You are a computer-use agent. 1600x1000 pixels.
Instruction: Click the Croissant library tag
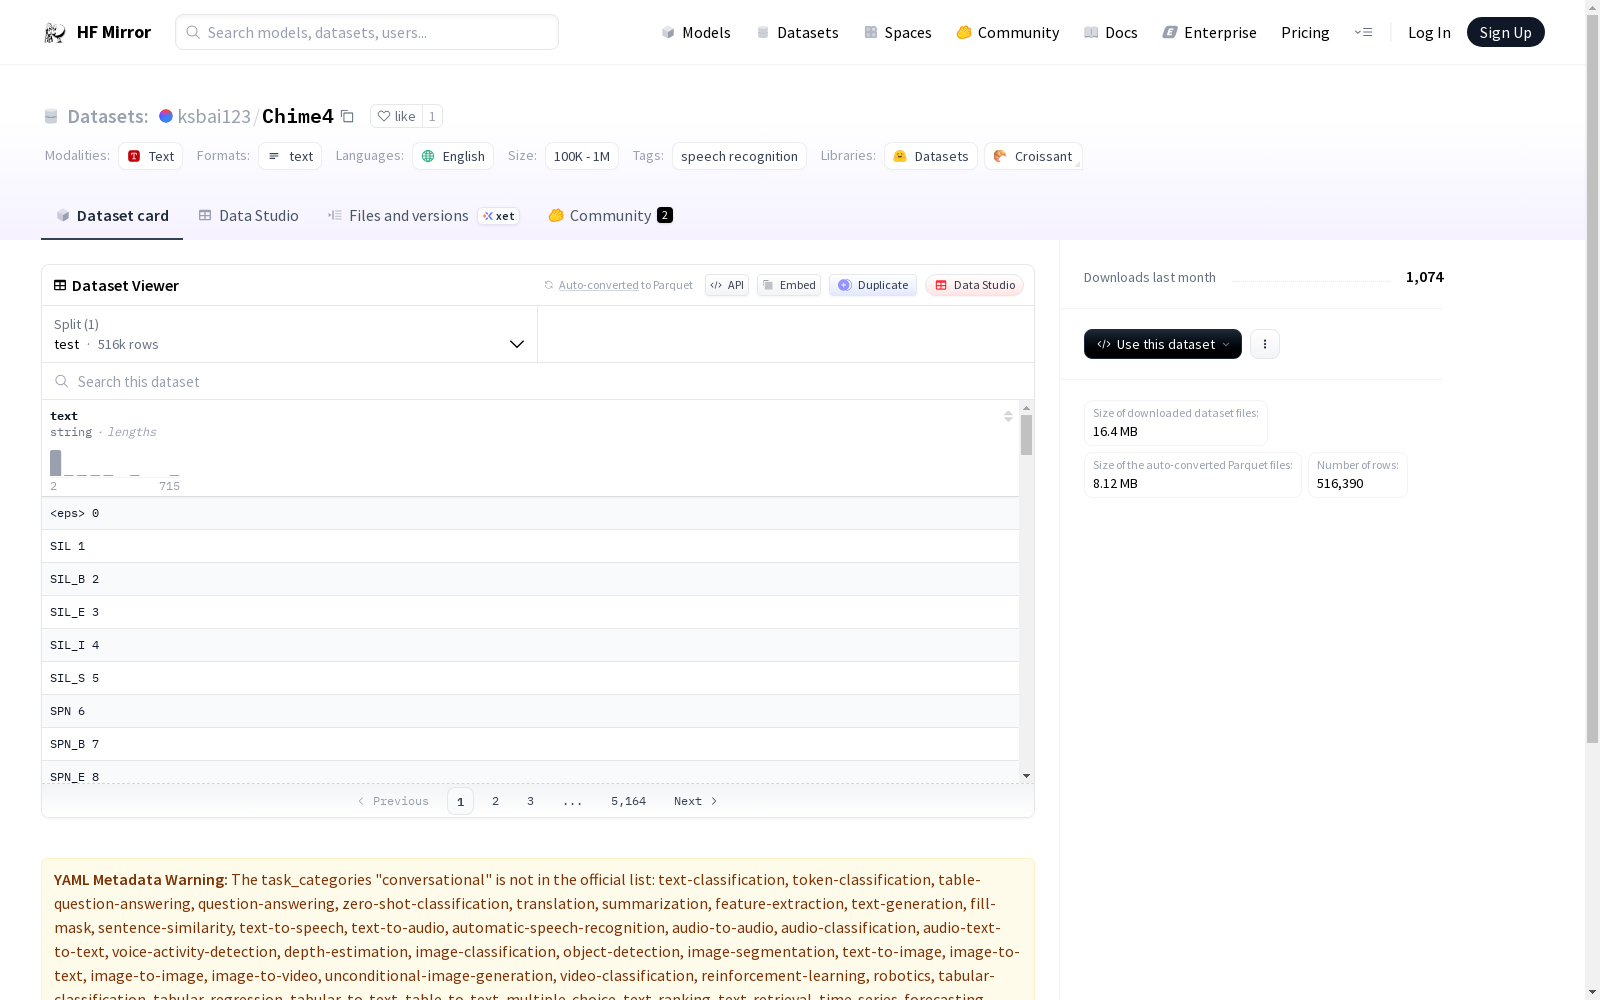coord(1033,156)
